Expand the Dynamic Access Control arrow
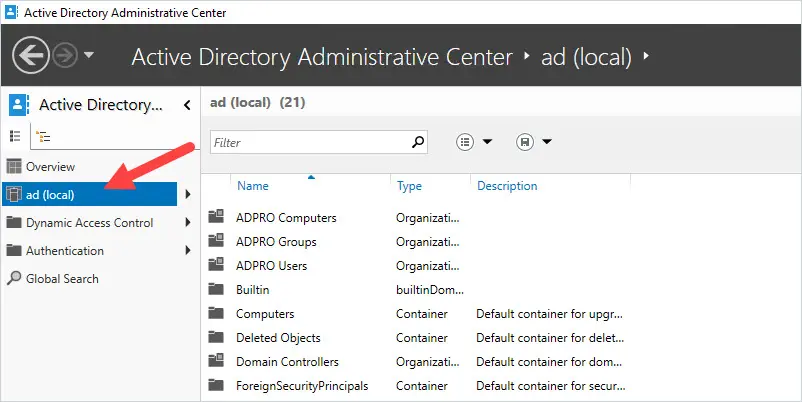Viewport: 802px width, 402px height. (x=188, y=222)
